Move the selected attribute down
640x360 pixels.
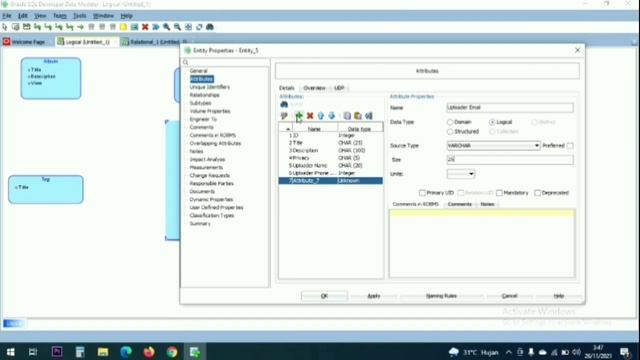coord(331,116)
